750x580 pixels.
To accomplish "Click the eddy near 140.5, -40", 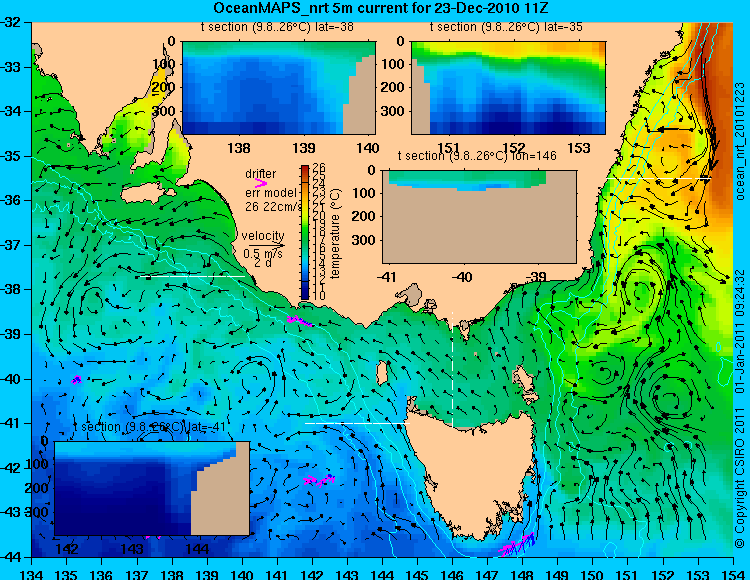I will (x=255, y=380).
